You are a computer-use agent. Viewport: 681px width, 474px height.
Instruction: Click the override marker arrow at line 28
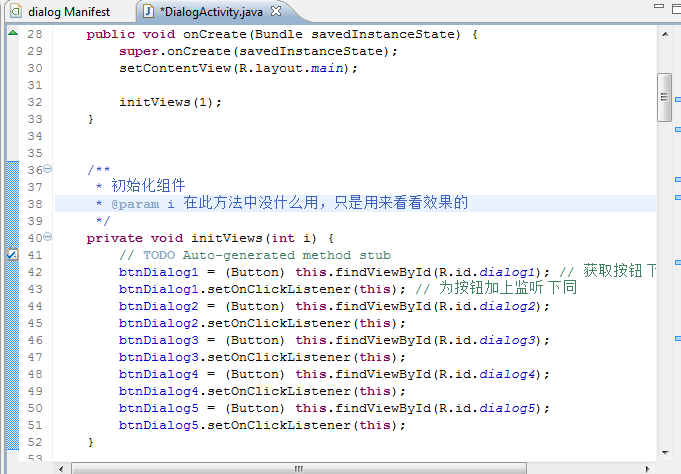click(13, 33)
